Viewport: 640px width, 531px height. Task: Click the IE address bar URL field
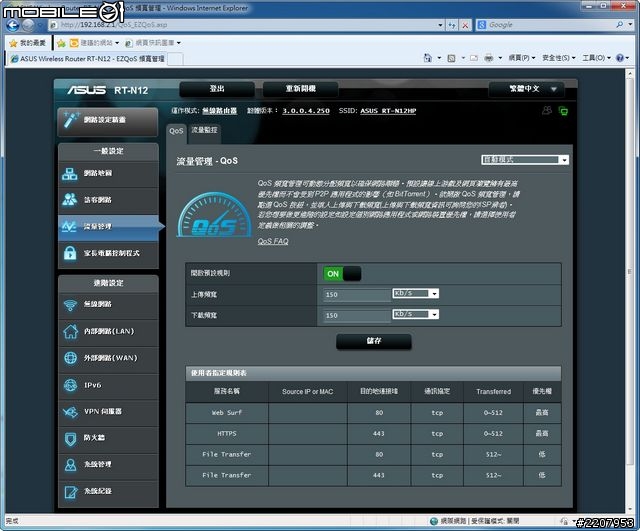[243, 25]
